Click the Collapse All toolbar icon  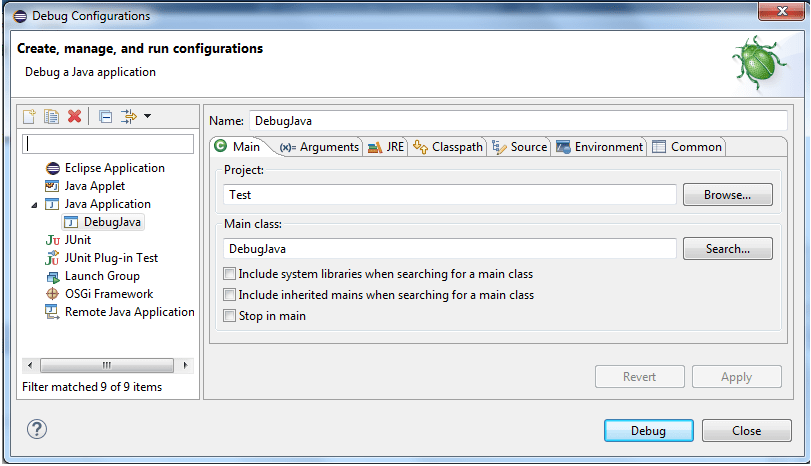[106, 117]
